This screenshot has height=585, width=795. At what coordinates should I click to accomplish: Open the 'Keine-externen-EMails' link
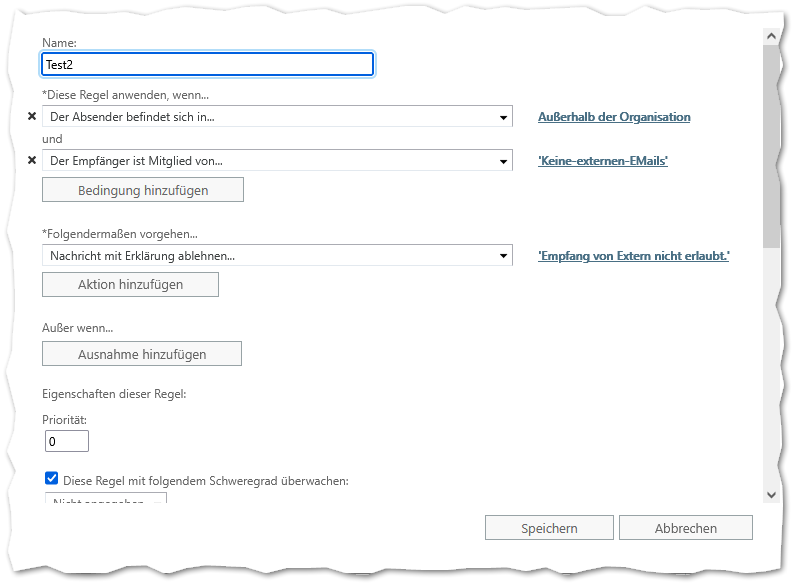point(603,161)
